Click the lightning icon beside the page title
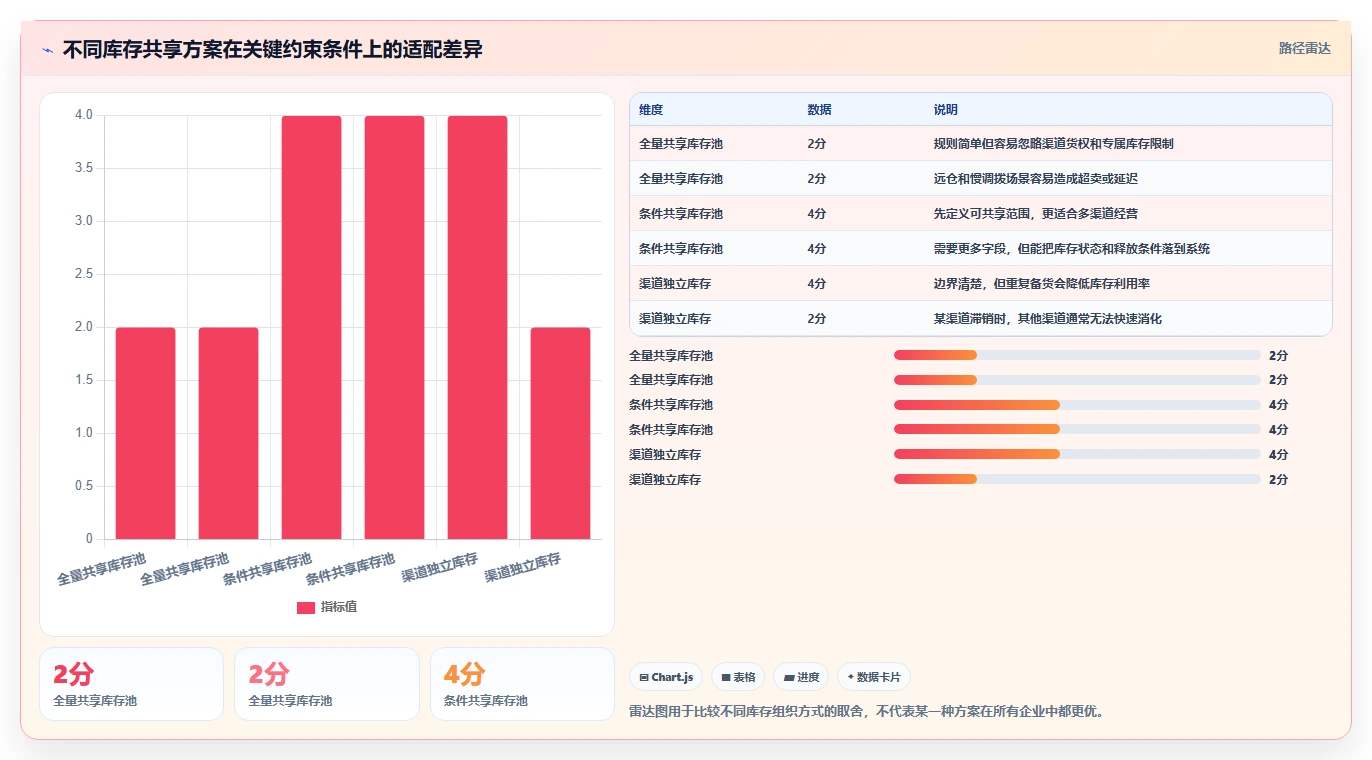This screenshot has width=1372, height=760. point(47,49)
